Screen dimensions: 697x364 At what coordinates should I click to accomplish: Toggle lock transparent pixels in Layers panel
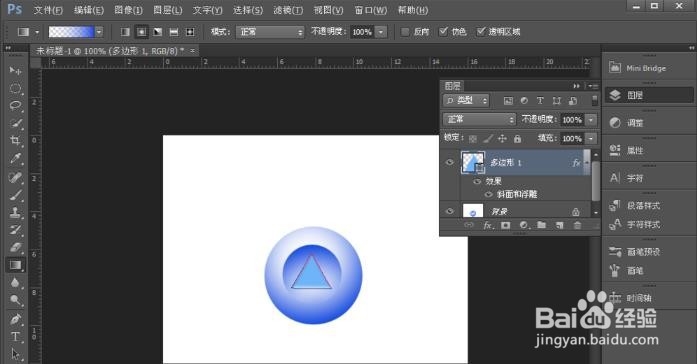(x=473, y=139)
